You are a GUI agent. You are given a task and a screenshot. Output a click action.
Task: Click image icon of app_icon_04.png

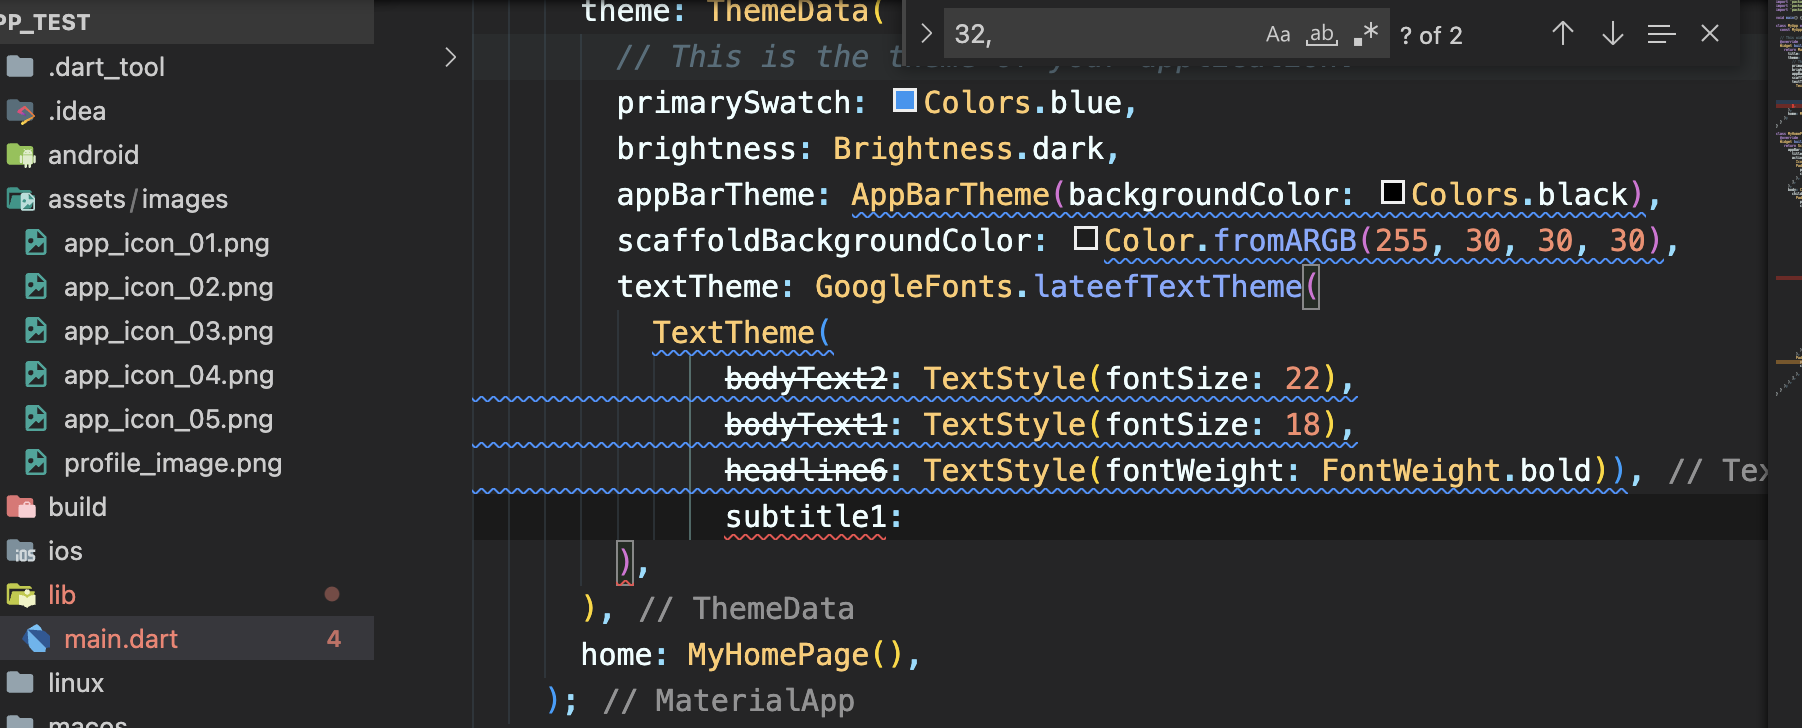point(36,375)
